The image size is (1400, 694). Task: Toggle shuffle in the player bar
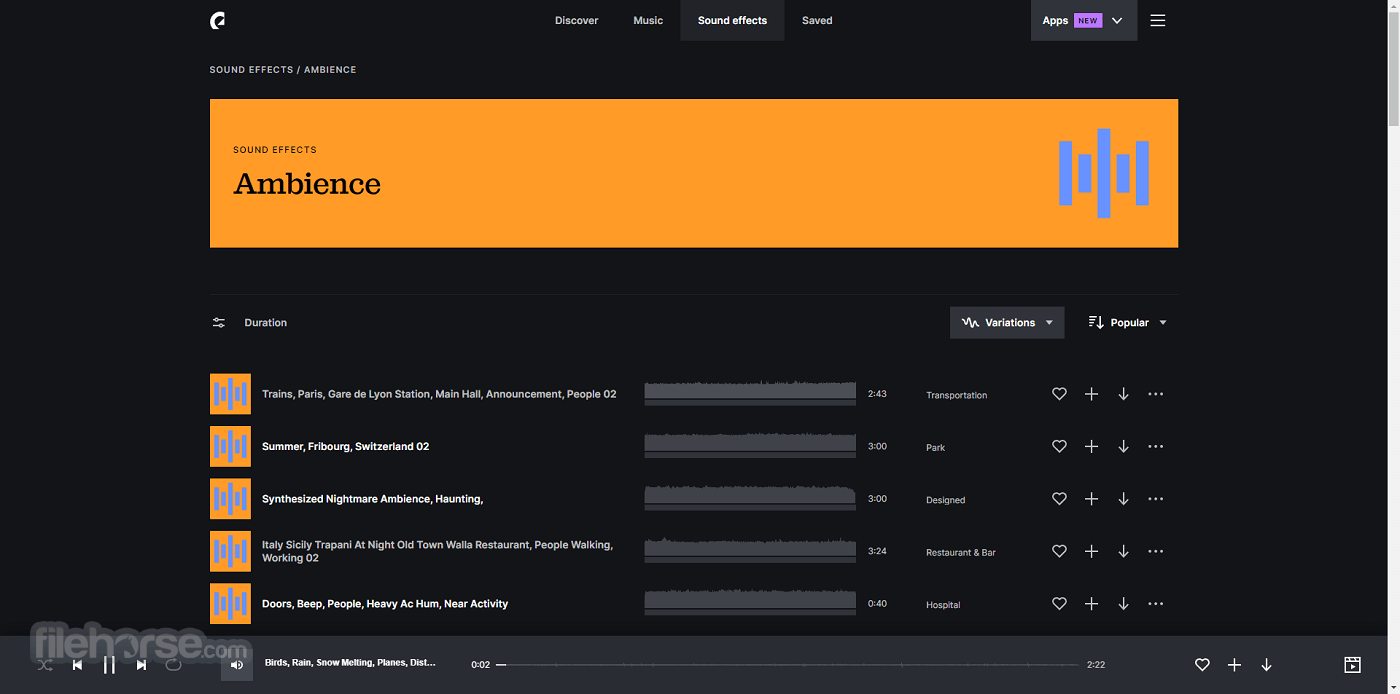pyautogui.click(x=45, y=665)
